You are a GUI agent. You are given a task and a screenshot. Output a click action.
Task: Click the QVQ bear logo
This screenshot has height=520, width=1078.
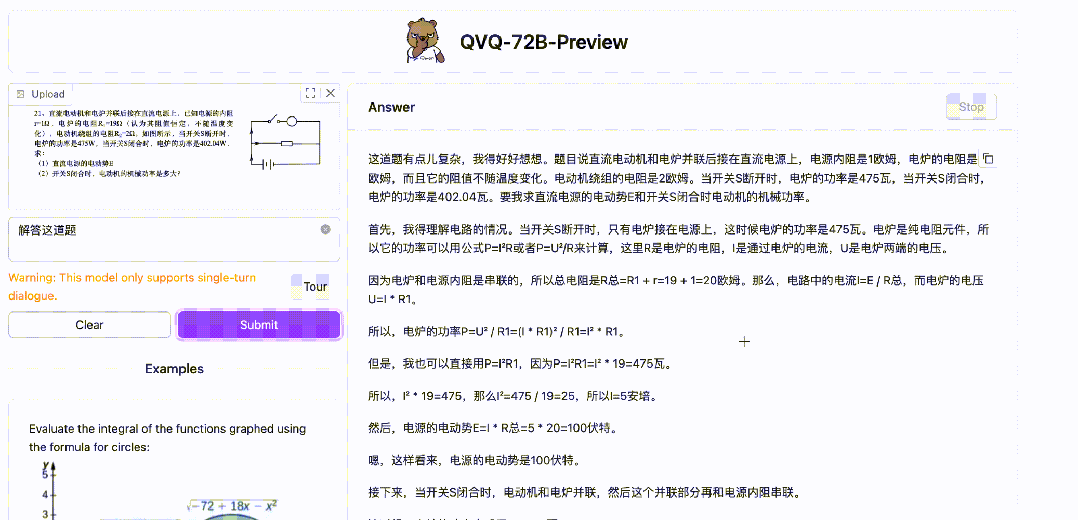point(426,41)
